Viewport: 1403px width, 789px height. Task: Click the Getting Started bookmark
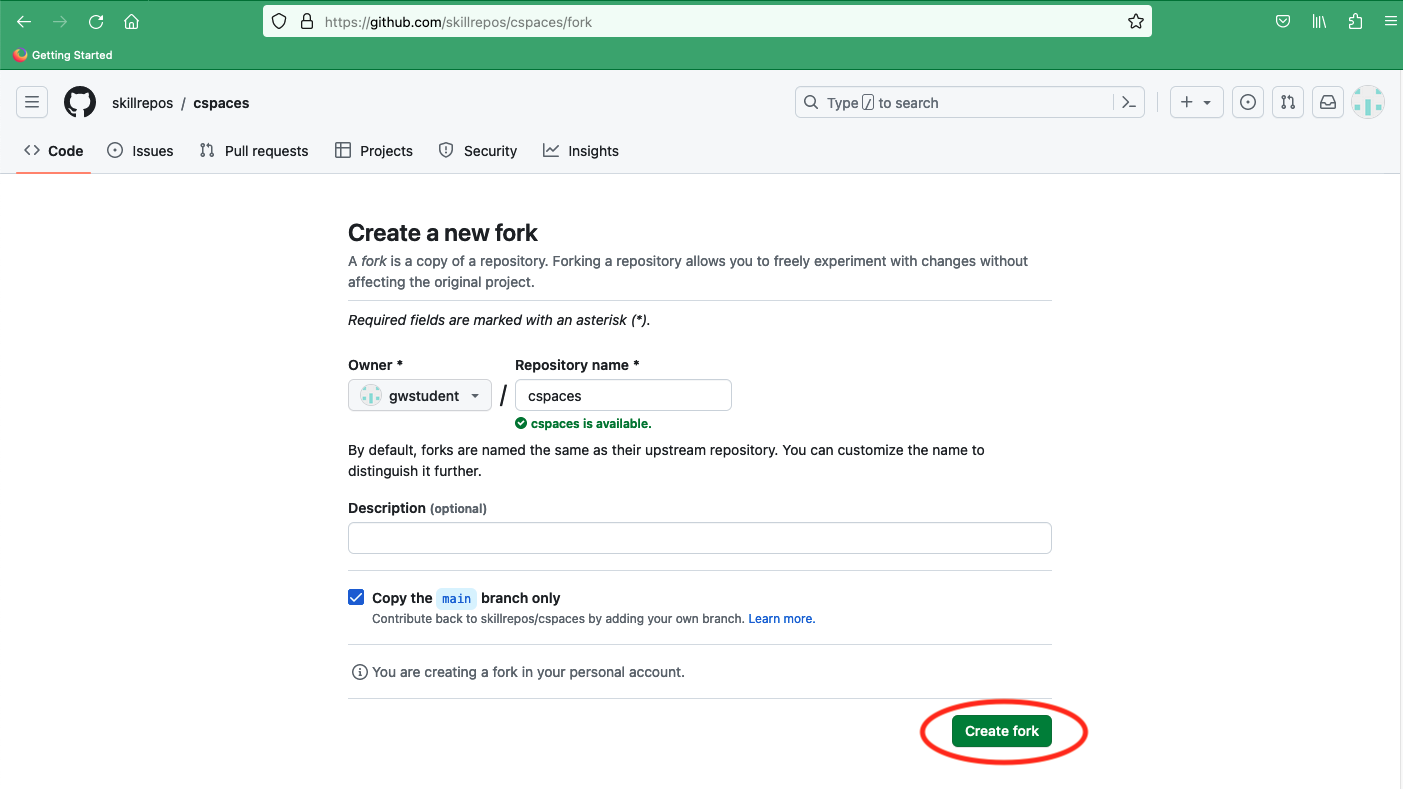[x=63, y=55]
